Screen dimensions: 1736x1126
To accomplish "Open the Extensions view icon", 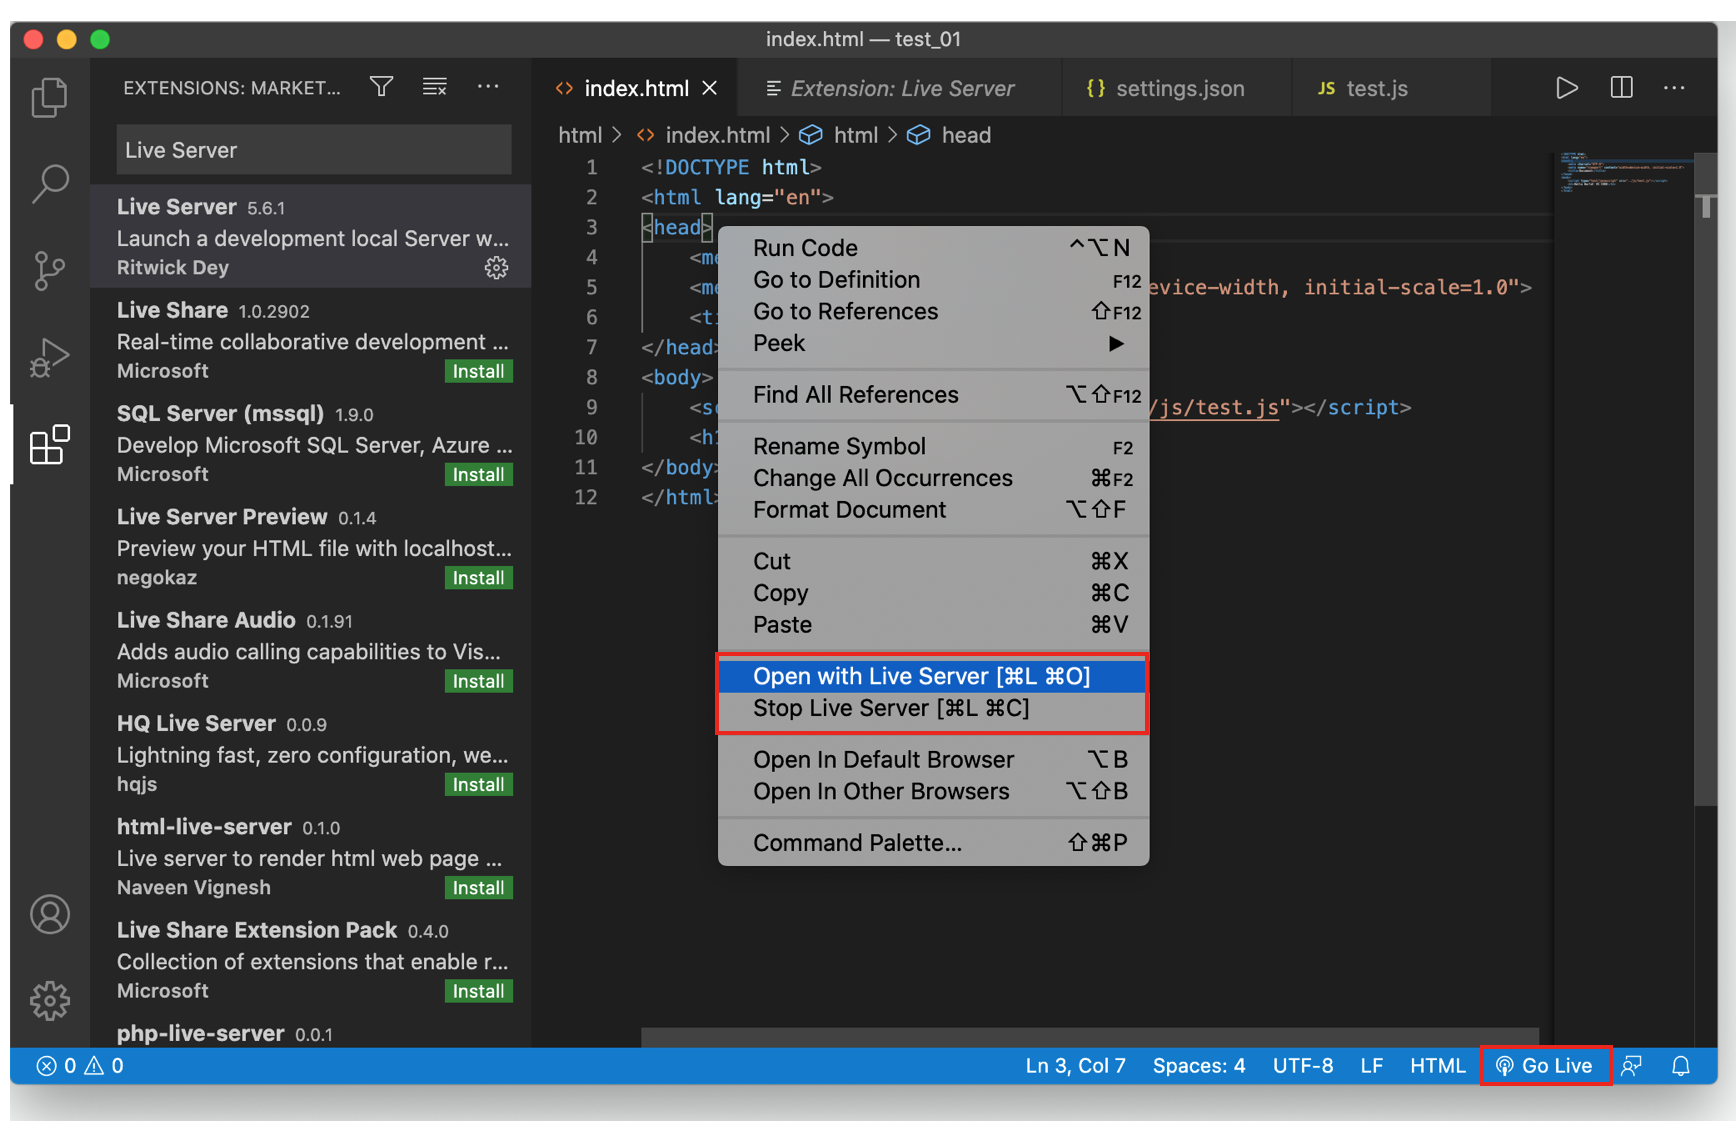I will point(49,444).
